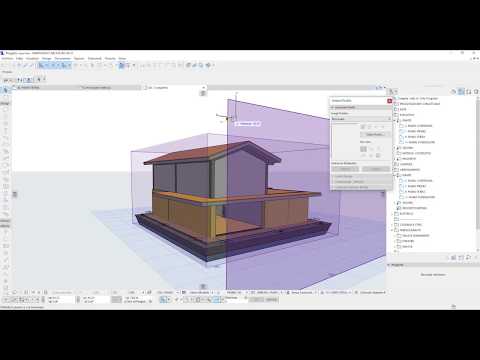Open the Archivio menu

point(7,58)
